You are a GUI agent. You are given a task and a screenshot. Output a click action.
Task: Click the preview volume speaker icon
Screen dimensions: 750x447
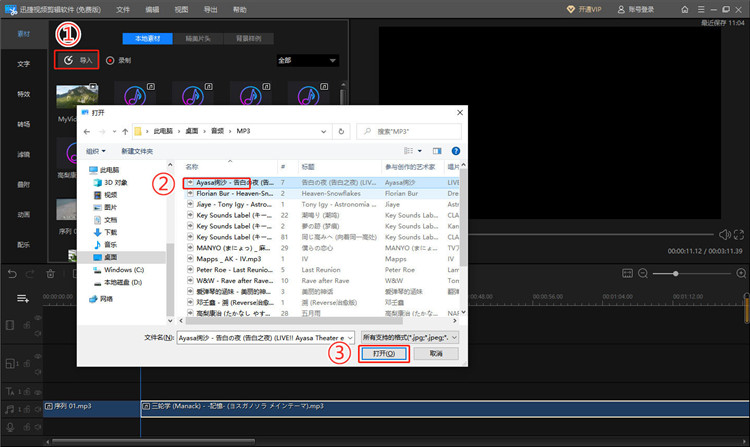coord(724,234)
